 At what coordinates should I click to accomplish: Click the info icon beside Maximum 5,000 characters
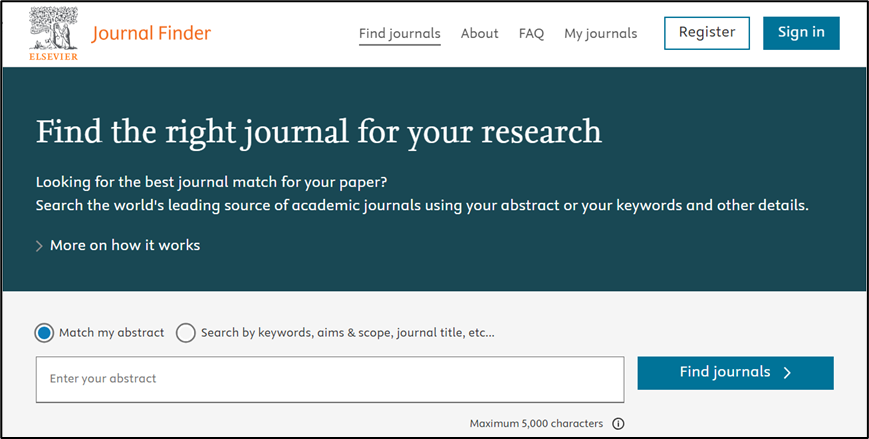618,424
